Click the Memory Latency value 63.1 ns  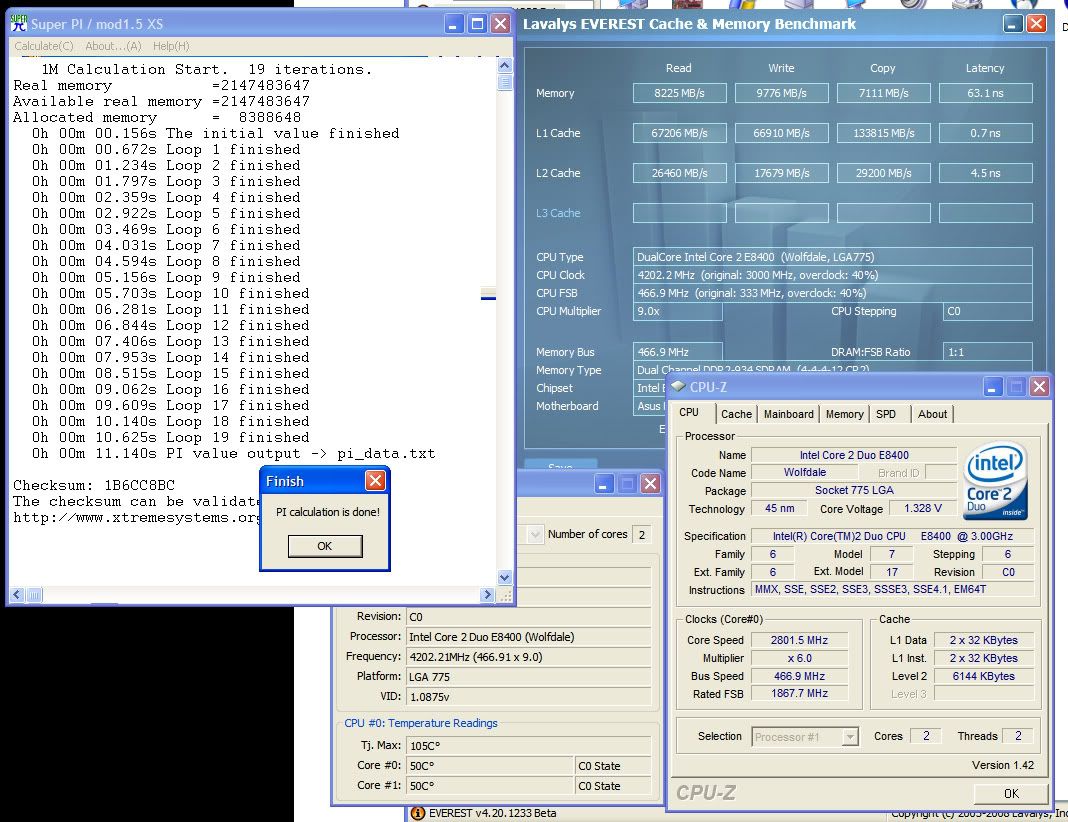coord(986,93)
